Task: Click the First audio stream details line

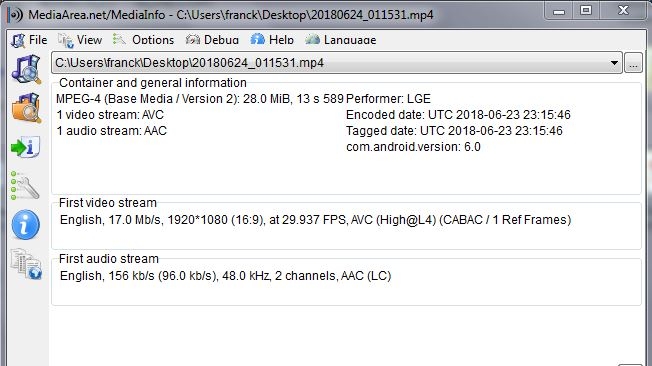Action: tap(225, 276)
